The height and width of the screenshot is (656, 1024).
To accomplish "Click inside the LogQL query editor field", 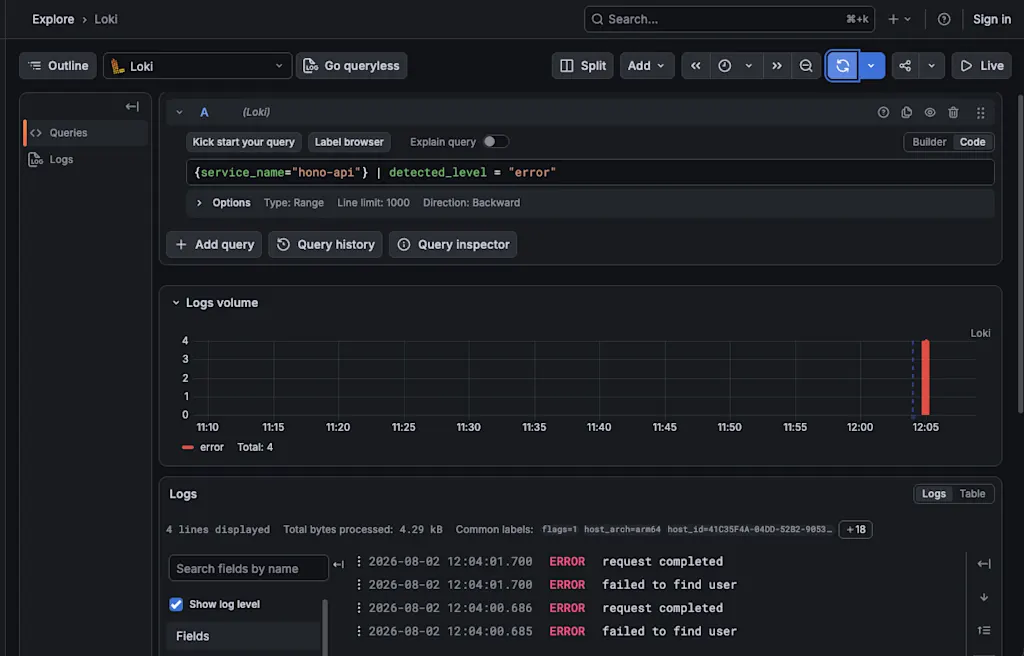I will (590, 172).
